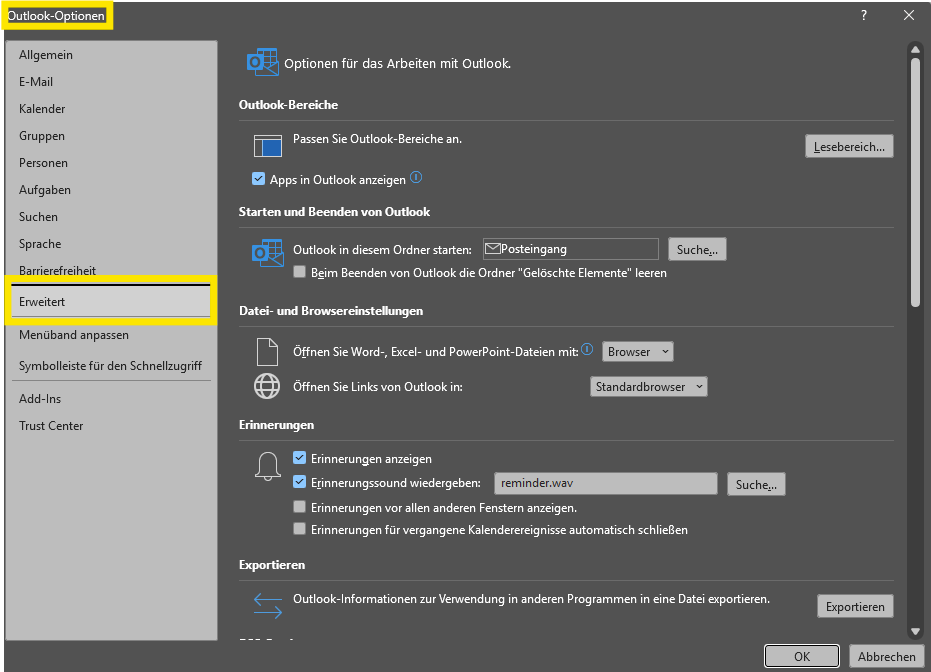Click the vertical scrollbar down arrow
931x672 pixels.
click(915, 631)
